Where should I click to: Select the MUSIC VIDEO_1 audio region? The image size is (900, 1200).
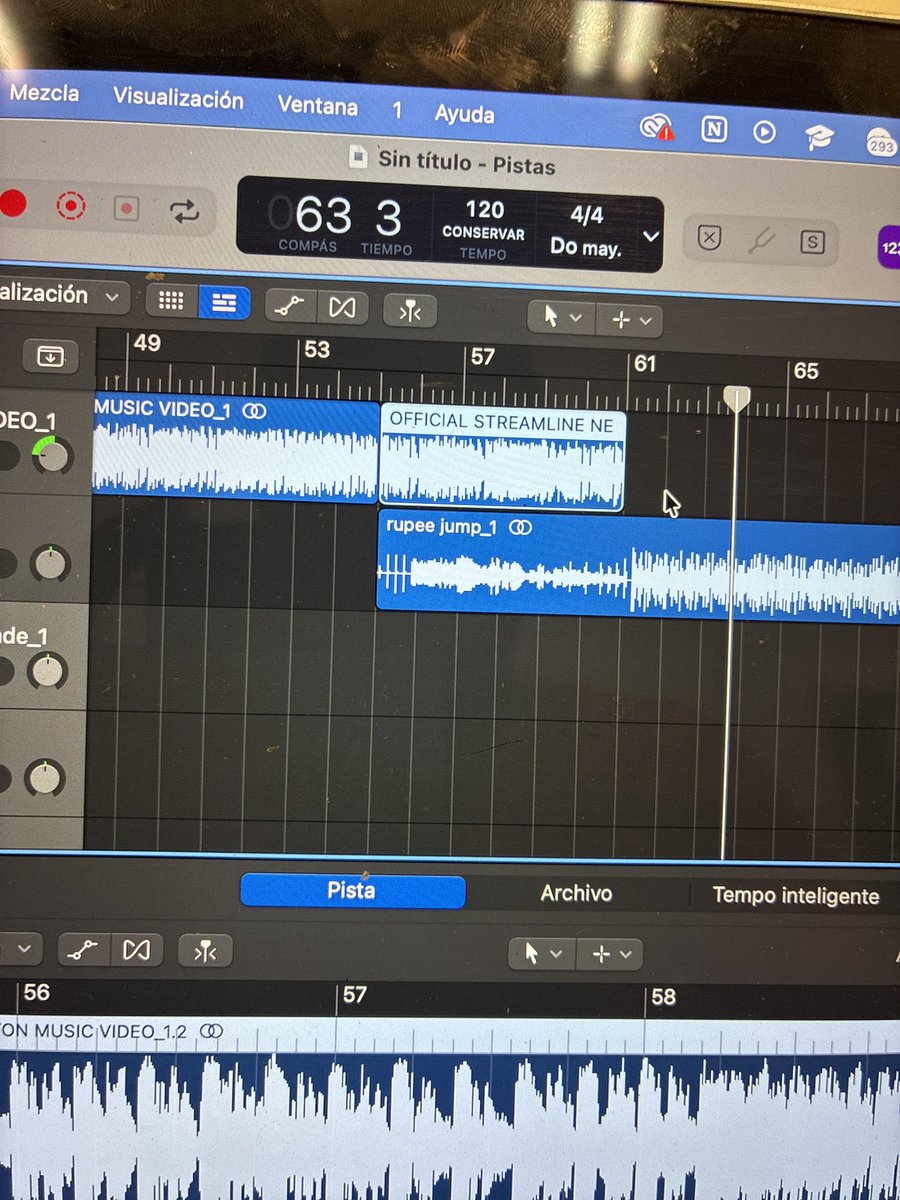pos(236,447)
